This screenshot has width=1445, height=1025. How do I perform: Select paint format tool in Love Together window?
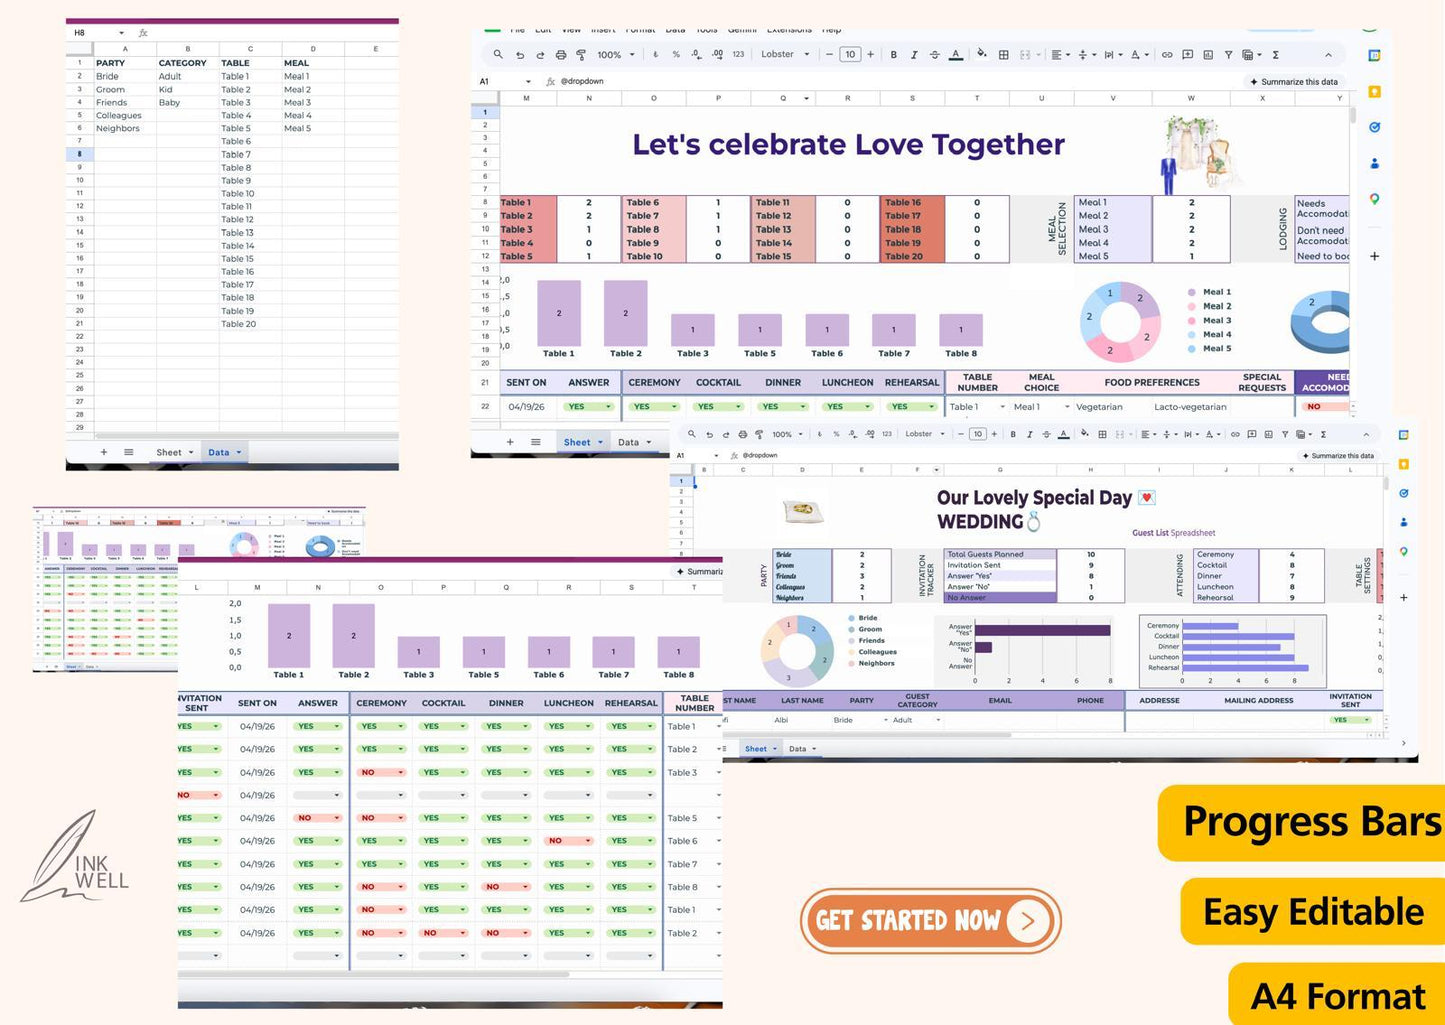[x=581, y=55]
